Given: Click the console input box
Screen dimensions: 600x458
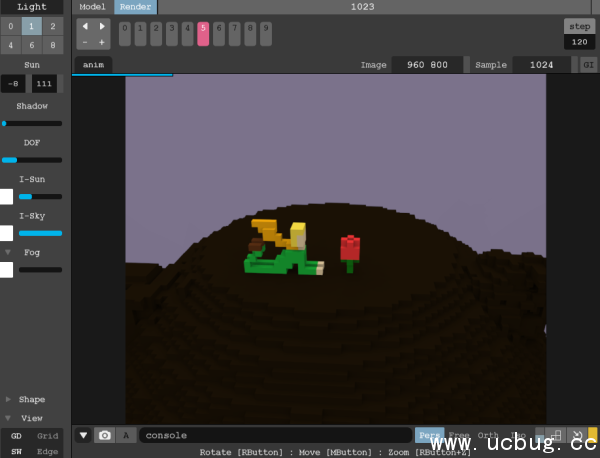Looking at the screenshot, I should [276, 435].
